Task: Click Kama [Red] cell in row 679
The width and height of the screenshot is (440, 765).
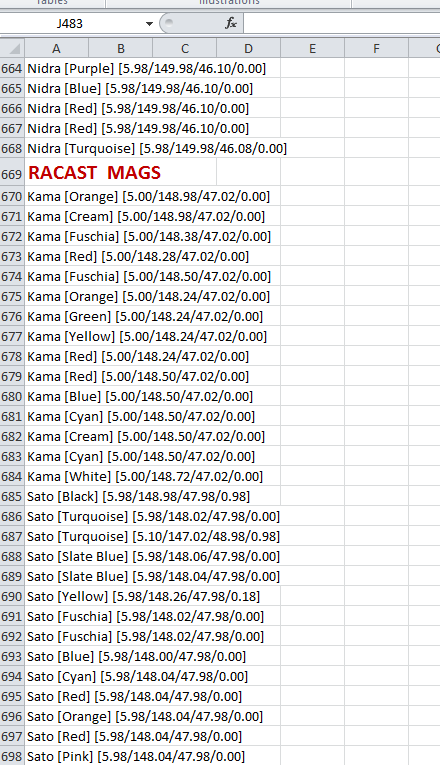Action: click(x=138, y=377)
